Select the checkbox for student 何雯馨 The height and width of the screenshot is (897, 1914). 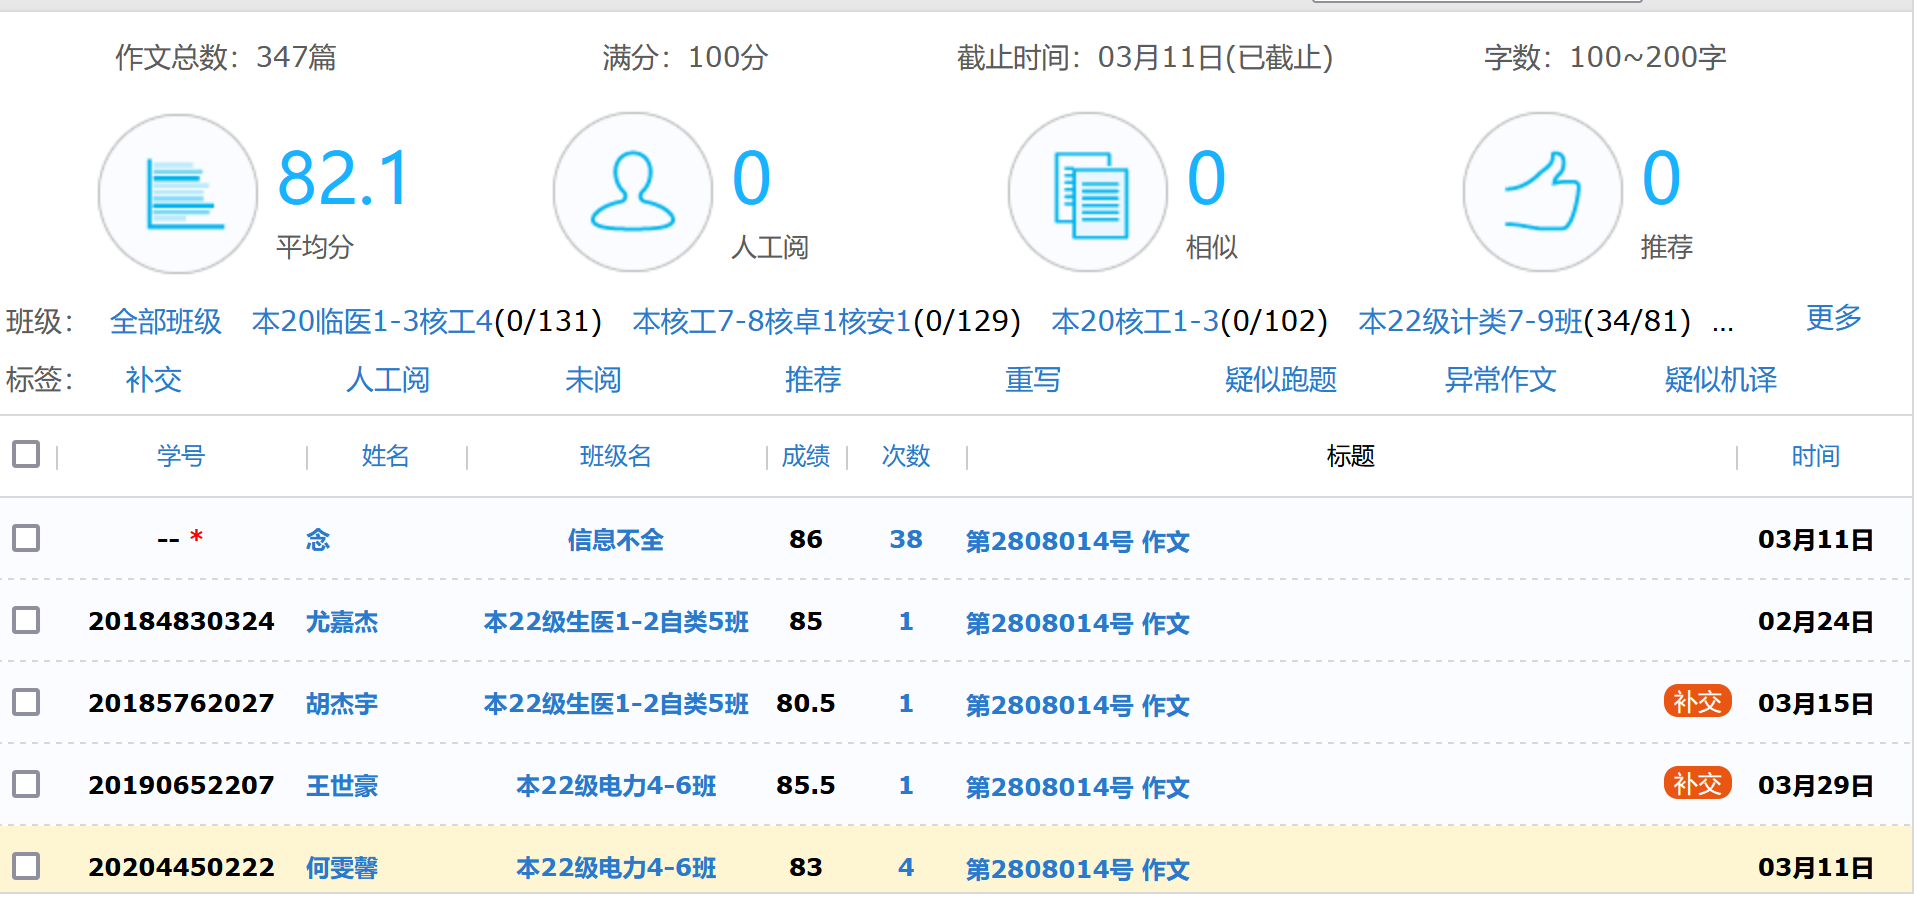pyautogui.click(x=26, y=866)
